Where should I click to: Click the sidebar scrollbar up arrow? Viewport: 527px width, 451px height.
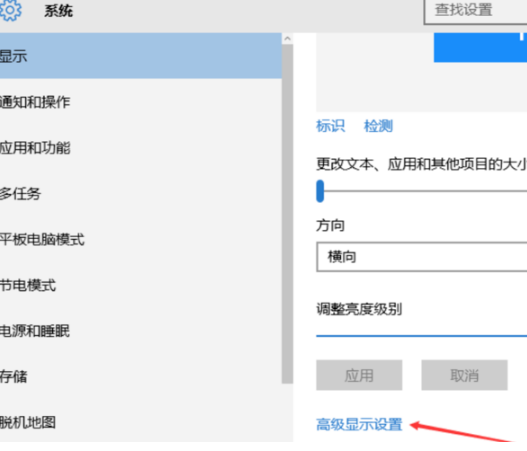tap(287, 39)
